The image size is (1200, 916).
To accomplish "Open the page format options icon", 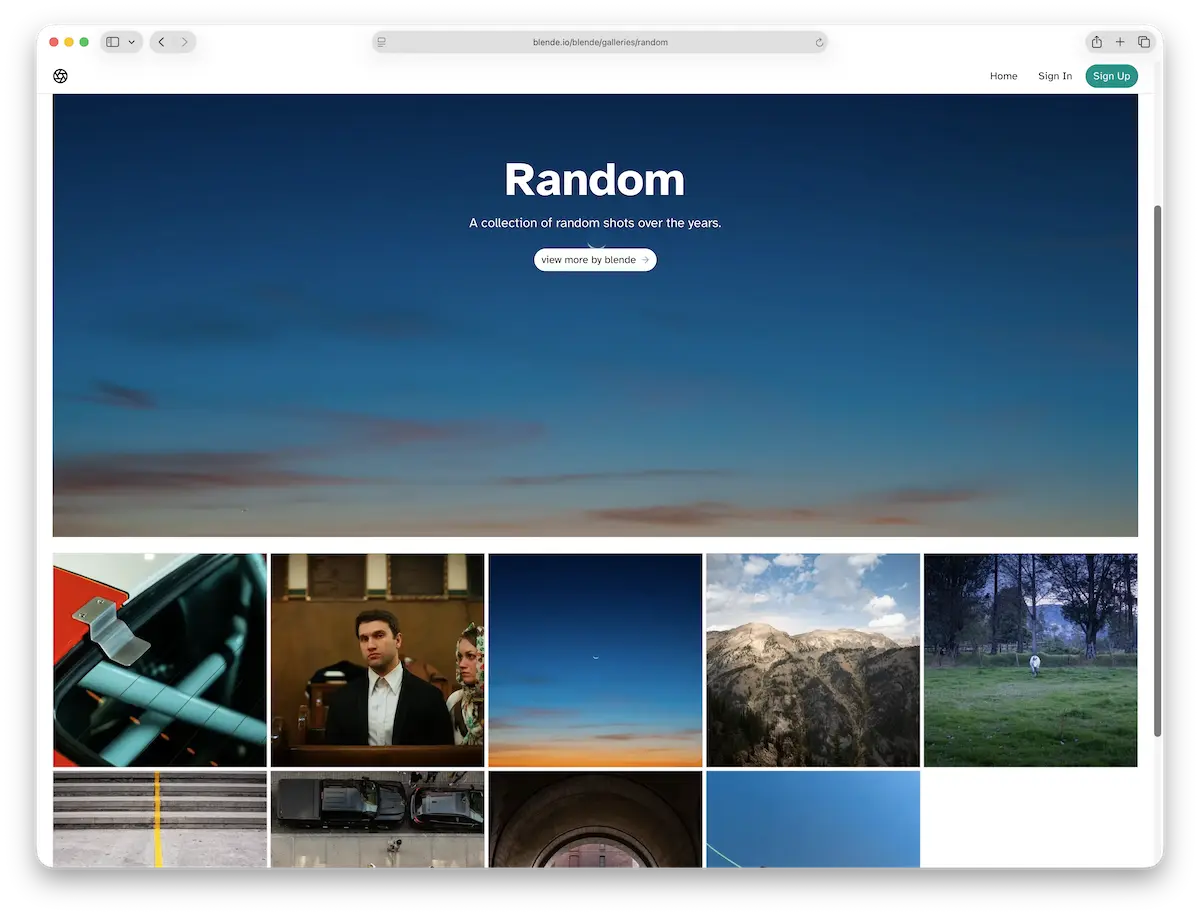I will click(381, 42).
